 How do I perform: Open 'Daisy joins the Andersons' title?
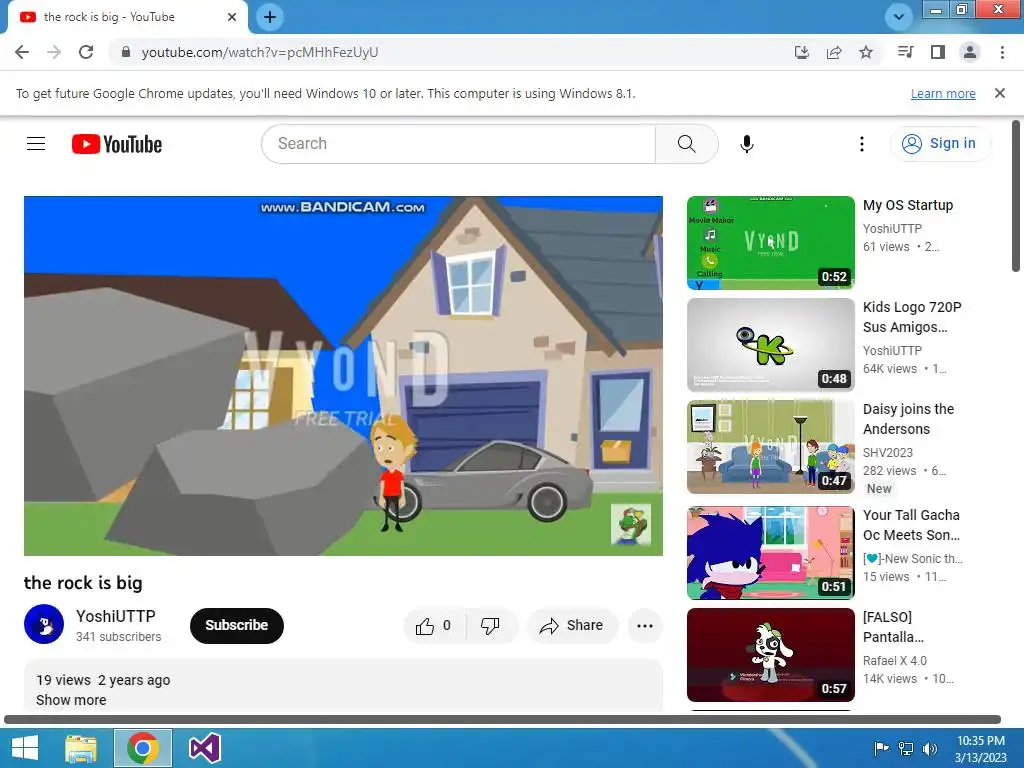[x=908, y=419]
